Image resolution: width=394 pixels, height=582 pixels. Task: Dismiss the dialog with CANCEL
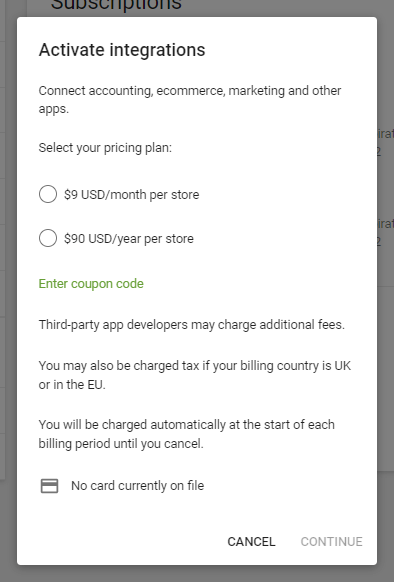point(251,542)
